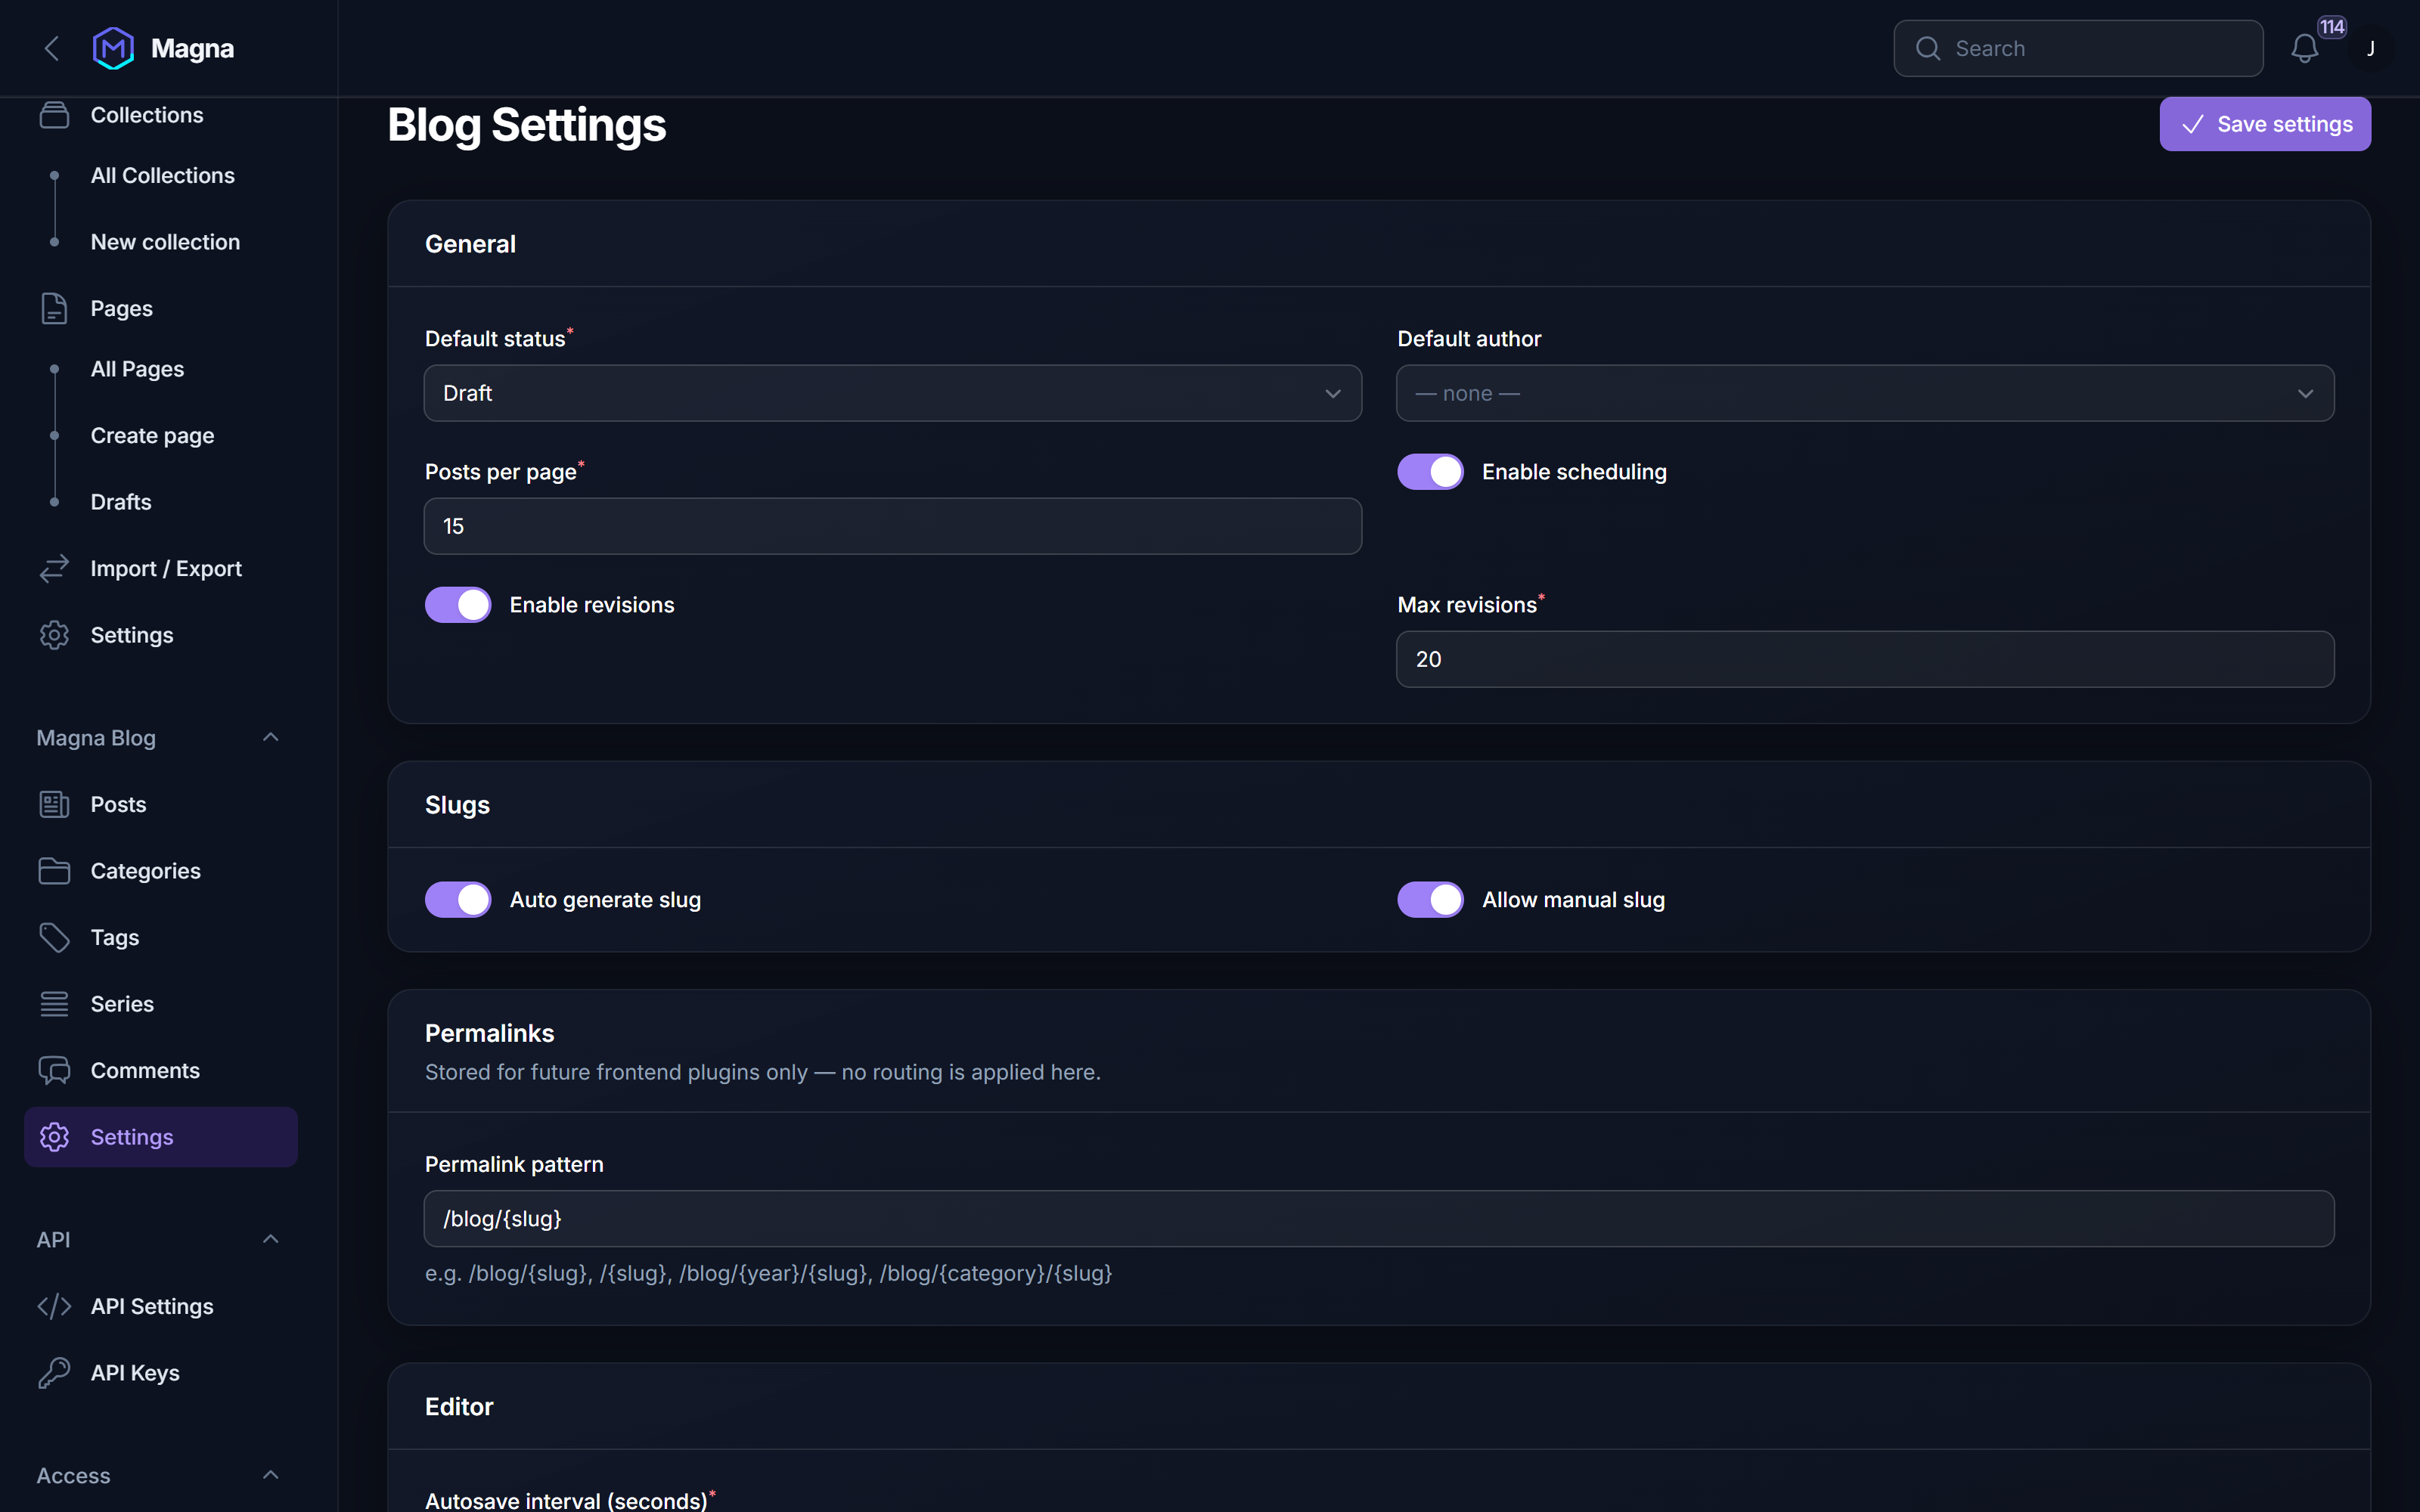Screen dimensions: 2420x1512
Task: Collapse the API sidebar section
Action: pyautogui.click(x=270, y=1240)
